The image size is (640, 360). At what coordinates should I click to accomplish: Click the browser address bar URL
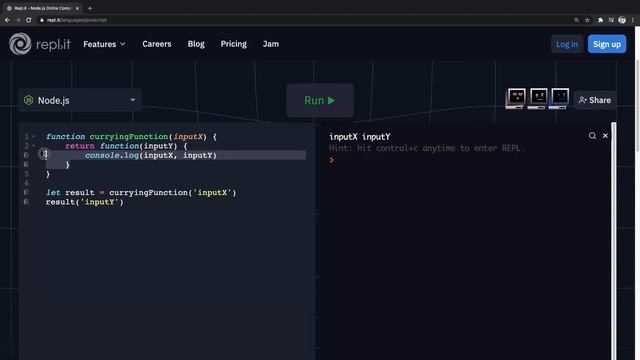point(77,20)
